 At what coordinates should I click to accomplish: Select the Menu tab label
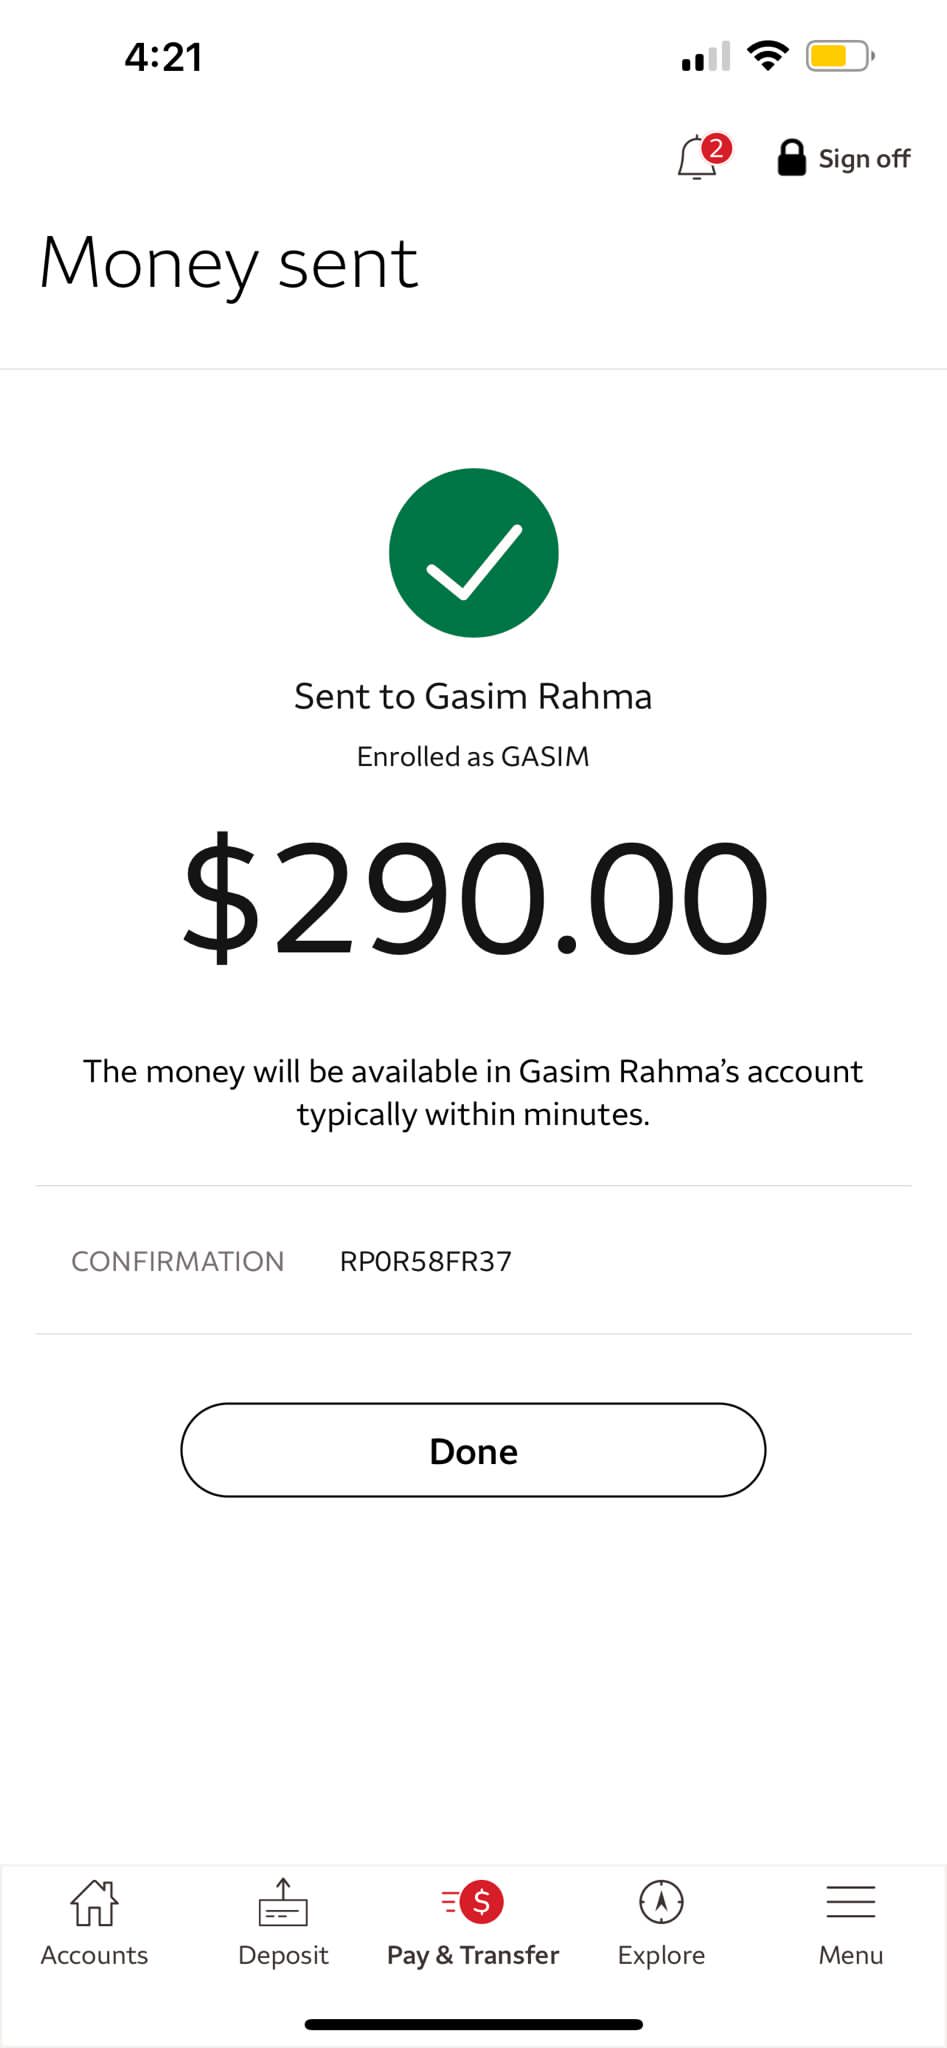(x=851, y=1955)
